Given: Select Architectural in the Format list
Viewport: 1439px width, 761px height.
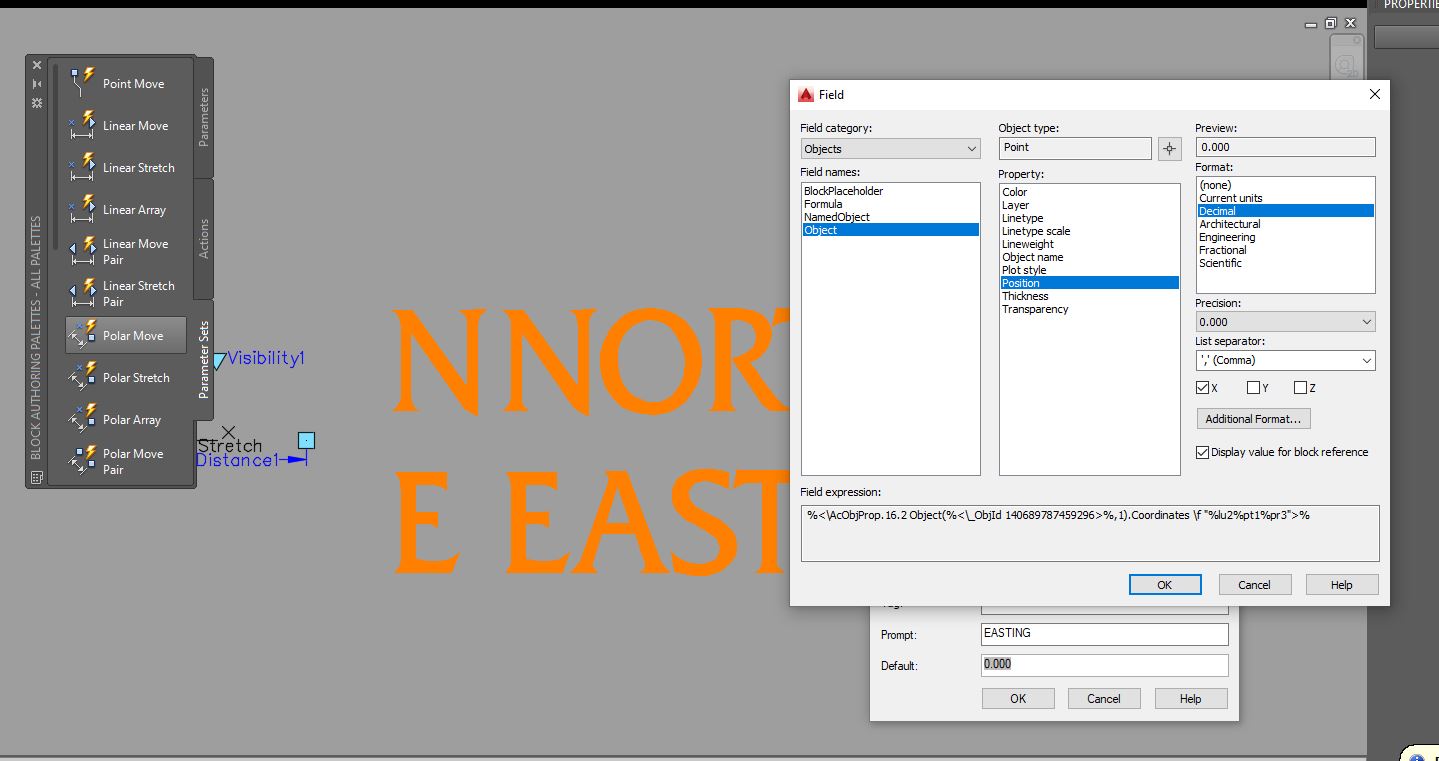Looking at the screenshot, I should (x=1229, y=224).
